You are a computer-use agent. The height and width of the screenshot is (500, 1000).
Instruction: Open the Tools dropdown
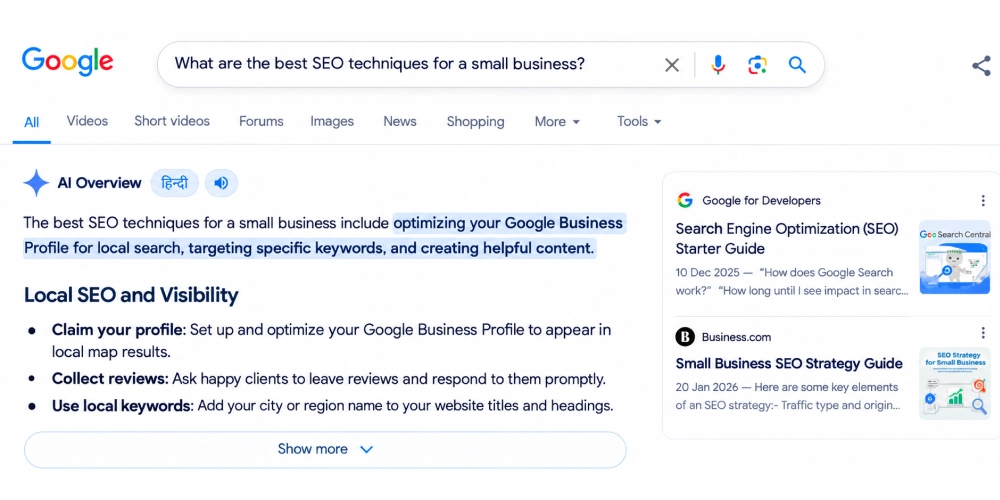(x=639, y=121)
